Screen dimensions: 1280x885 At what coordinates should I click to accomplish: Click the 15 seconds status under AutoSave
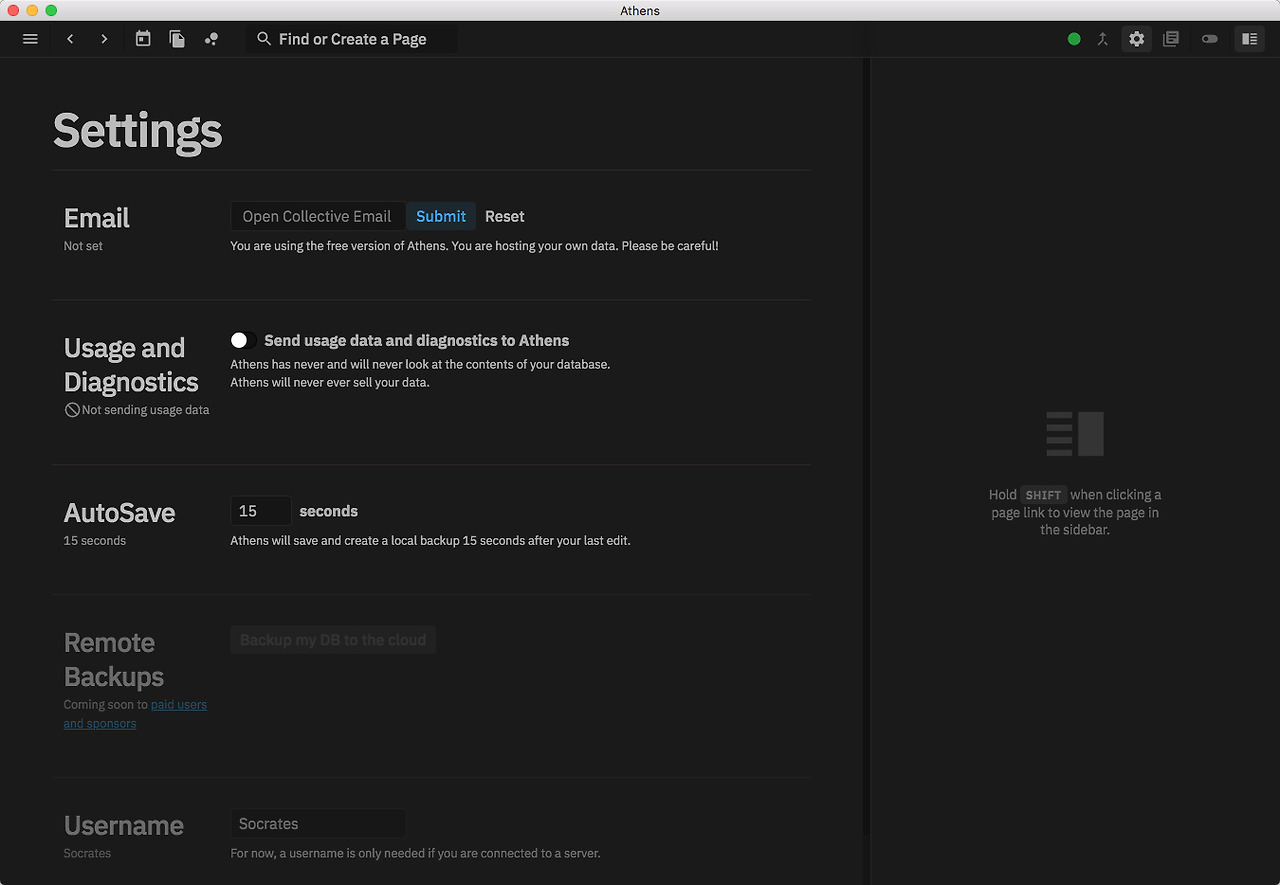95,541
